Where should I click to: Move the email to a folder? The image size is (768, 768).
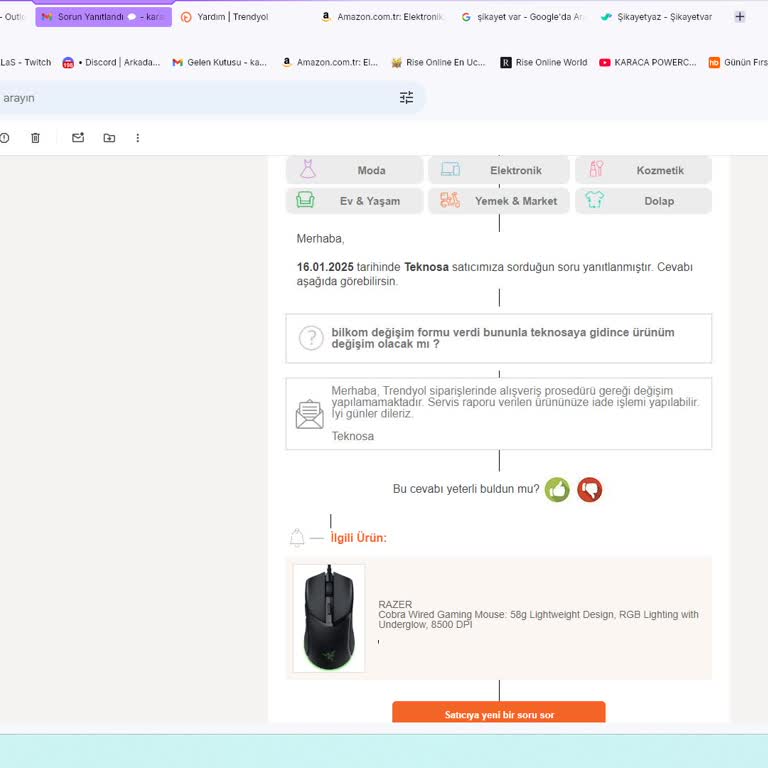click(x=109, y=138)
